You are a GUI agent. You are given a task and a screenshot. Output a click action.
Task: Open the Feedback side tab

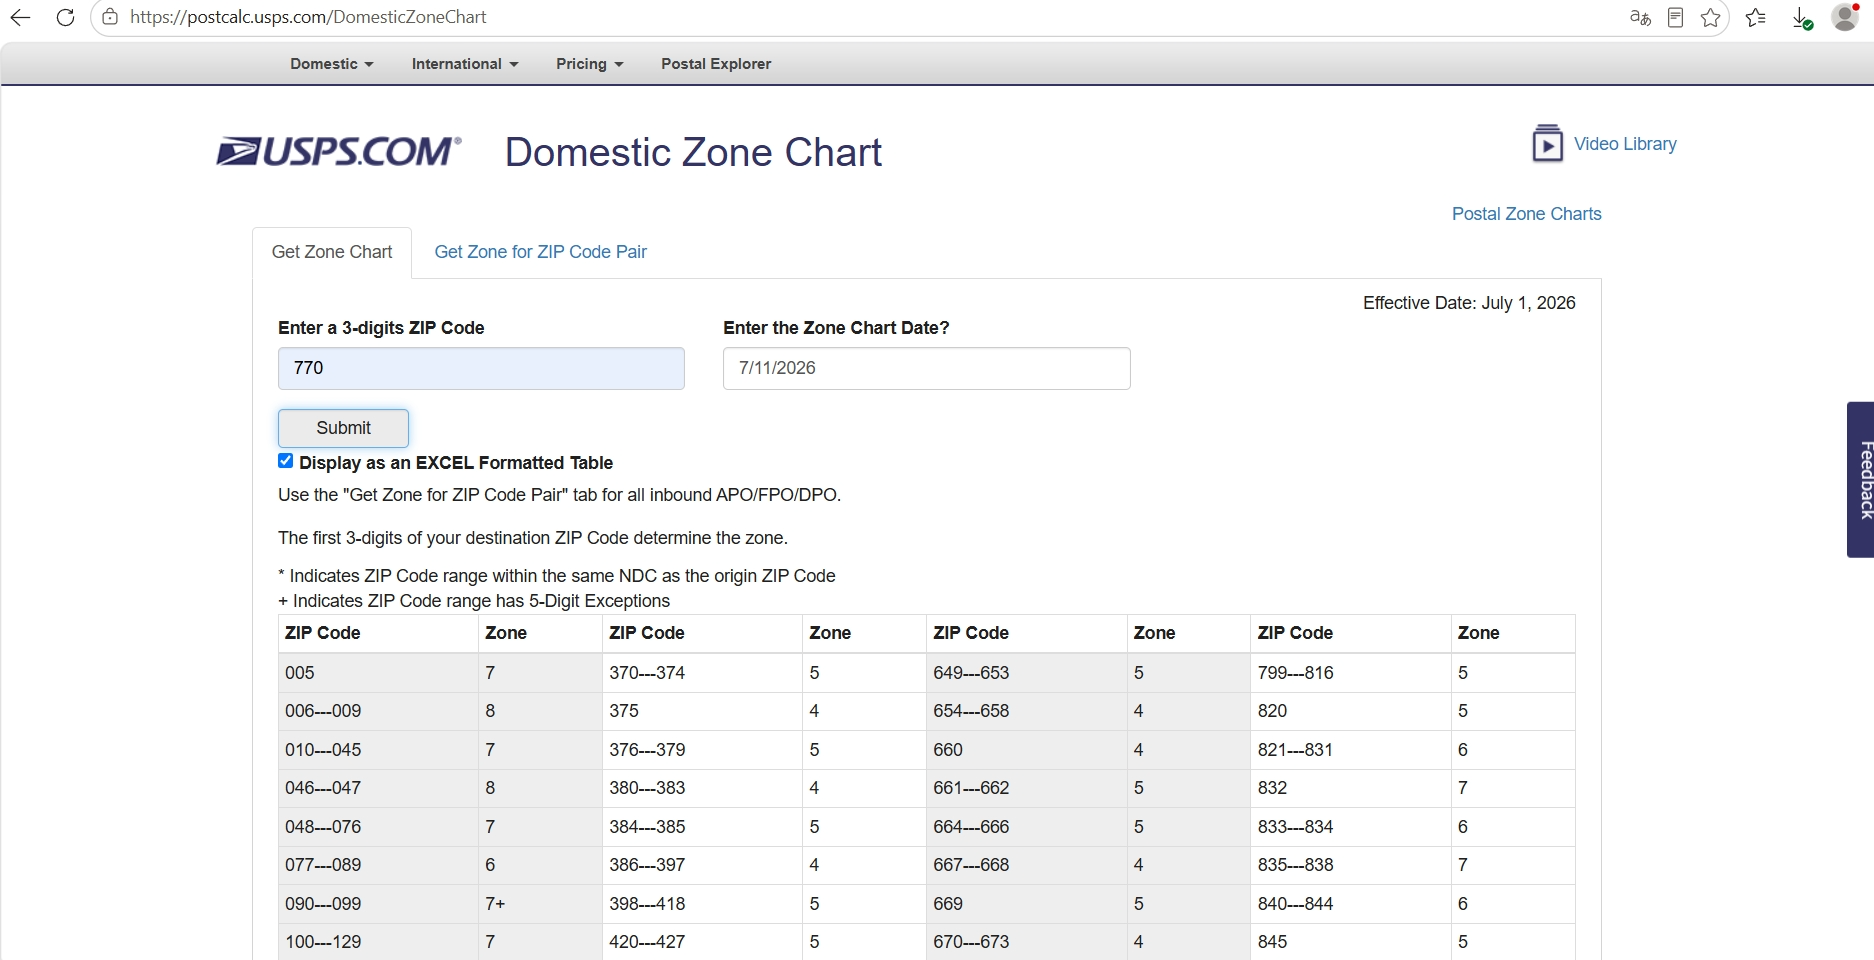point(1860,480)
